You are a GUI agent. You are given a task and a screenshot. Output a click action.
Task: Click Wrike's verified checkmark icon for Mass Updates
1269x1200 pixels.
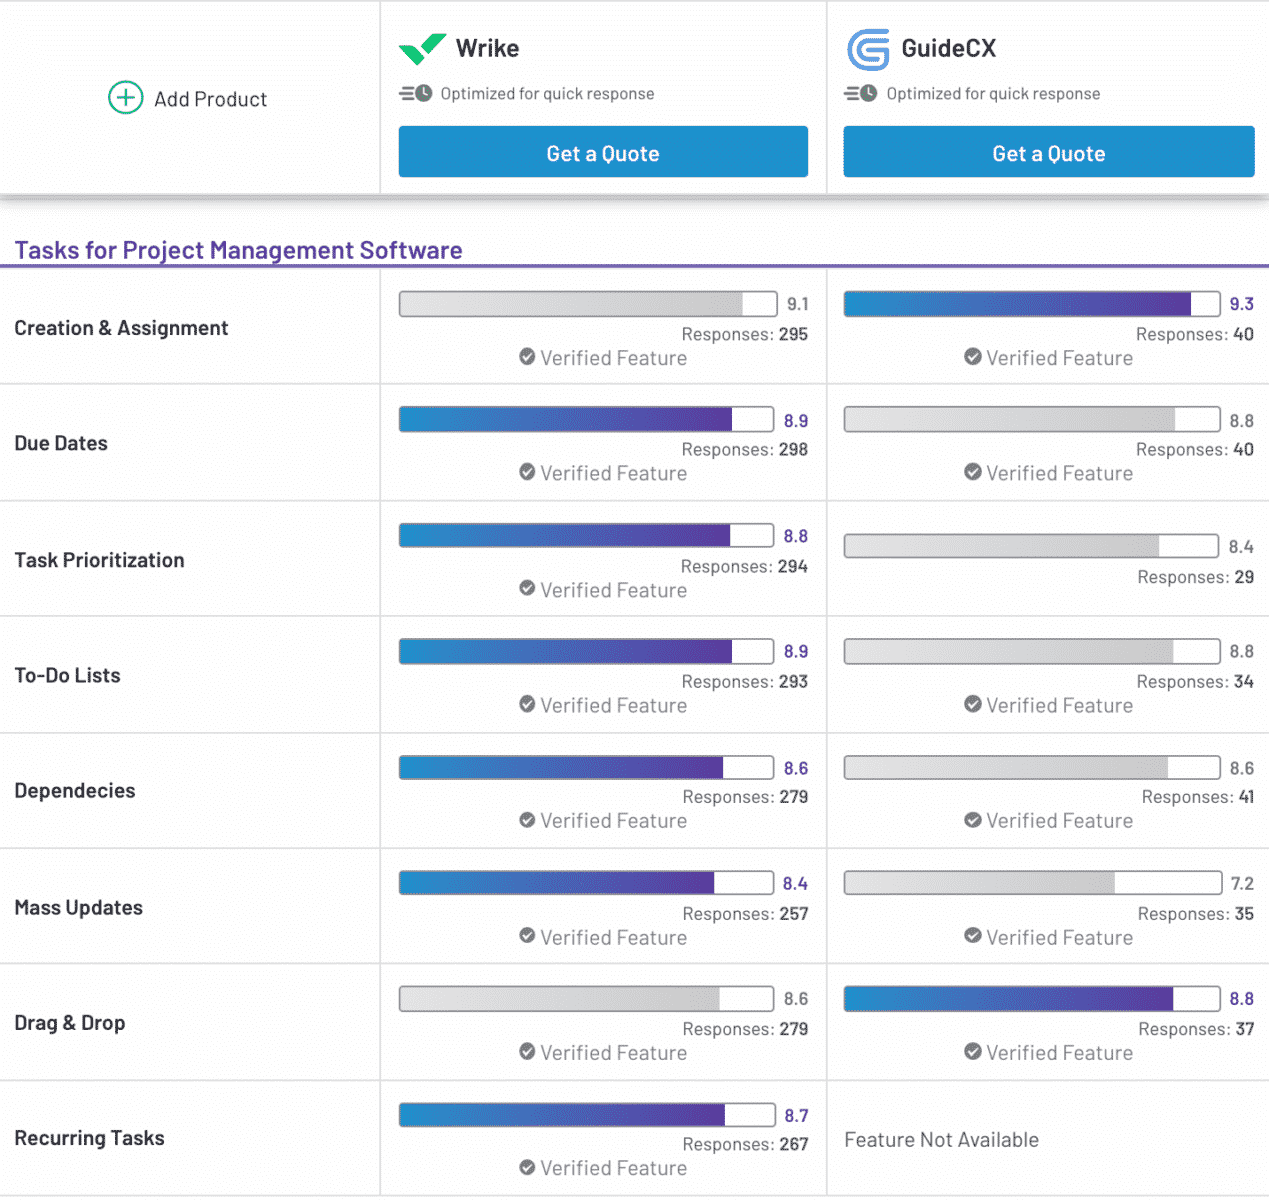coord(527,936)
